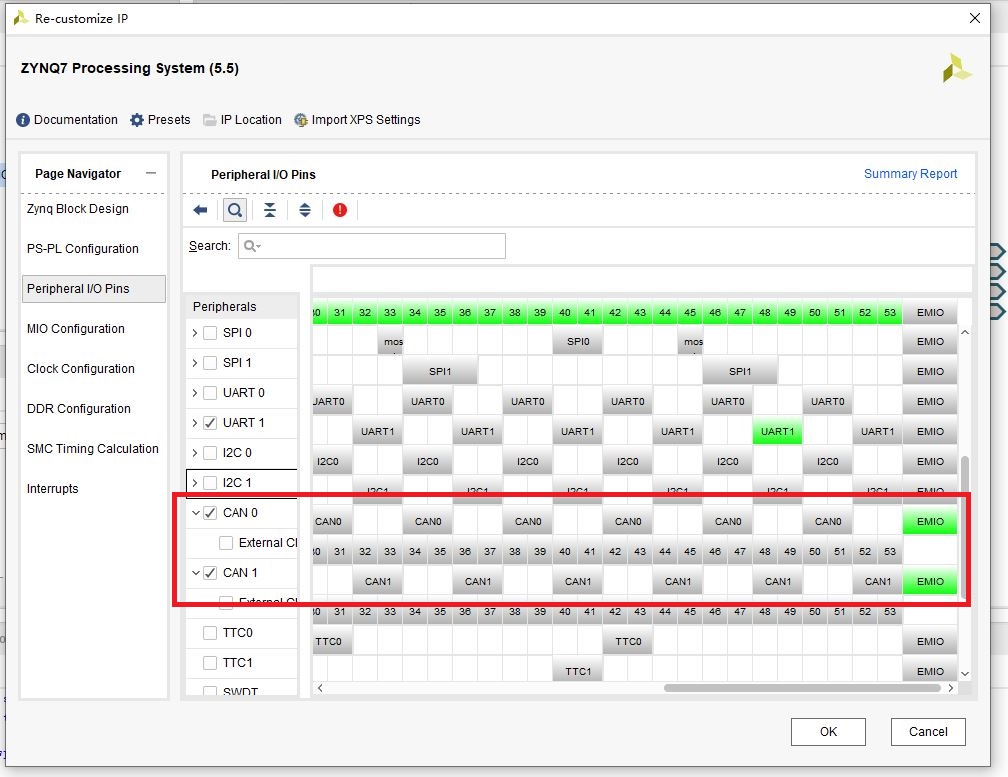Select Peripheral I/O Pins page
Viewport: 1008px width, 777px height.
94,289
